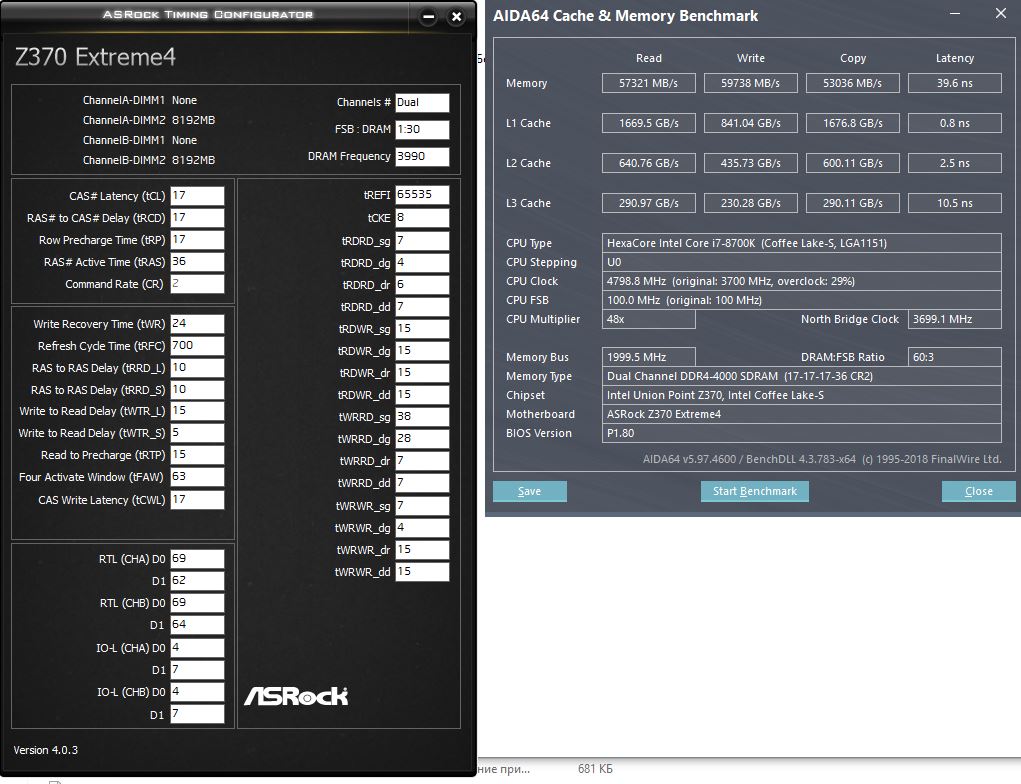
Task: Click the ChannelB-DIMM2 8192MB entry
Action: (x=148, y=160)
